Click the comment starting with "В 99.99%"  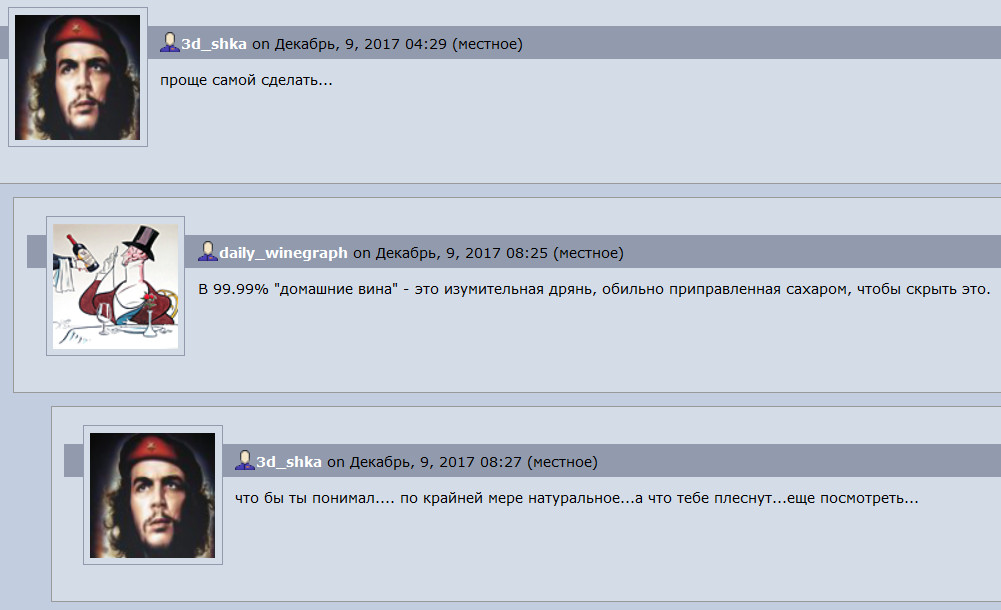(594, 290)
